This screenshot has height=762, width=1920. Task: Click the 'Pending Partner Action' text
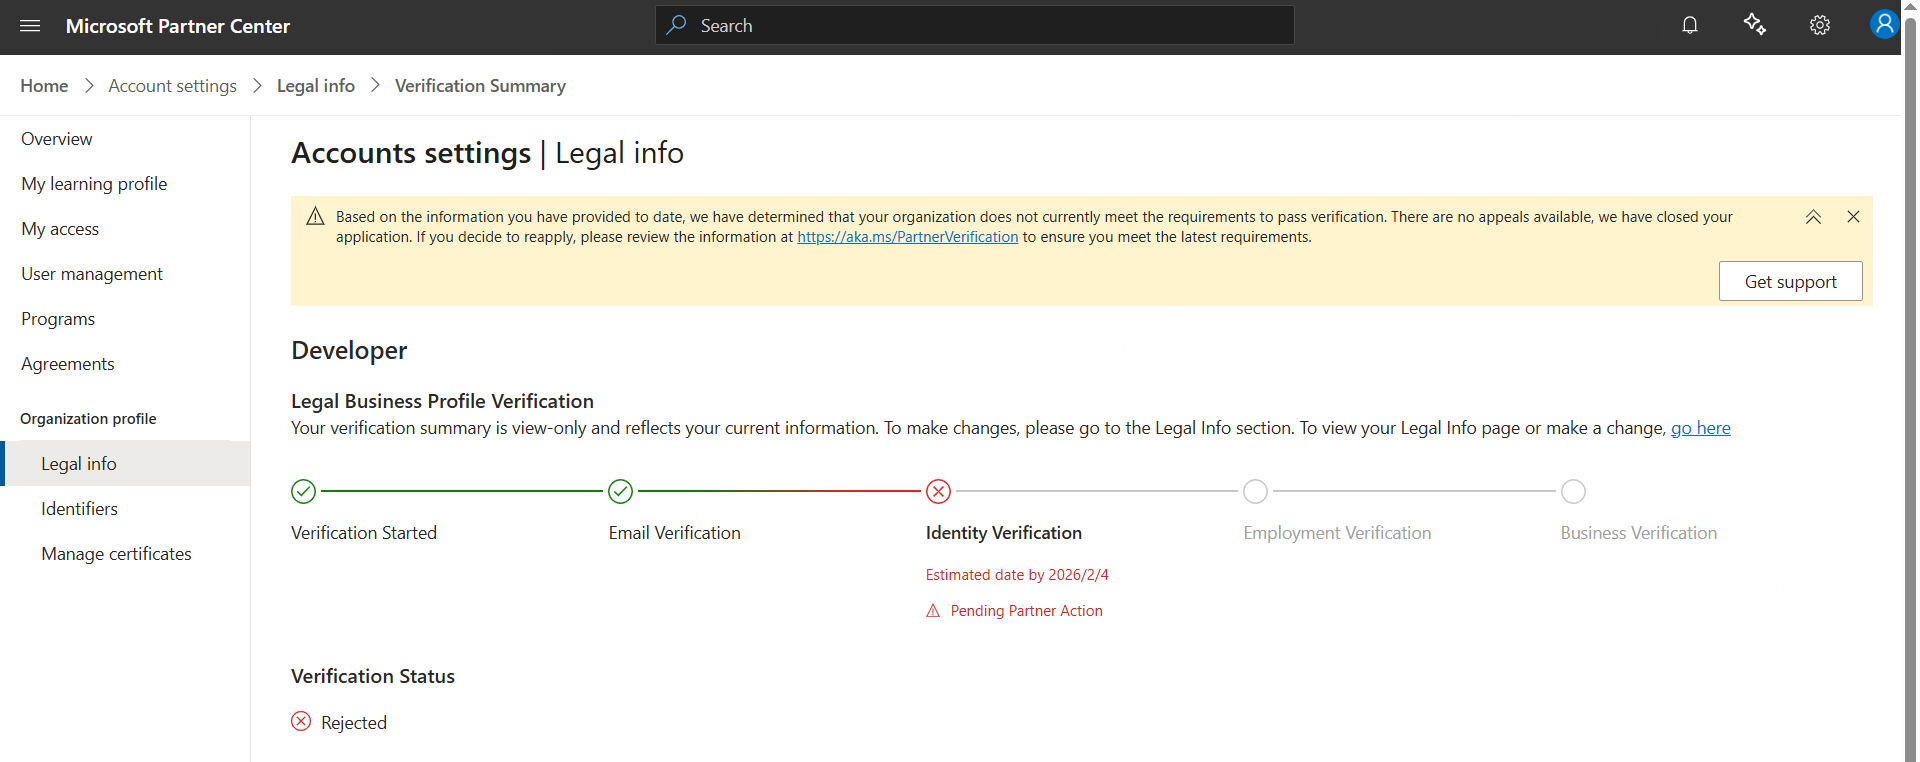point(1026,611)
